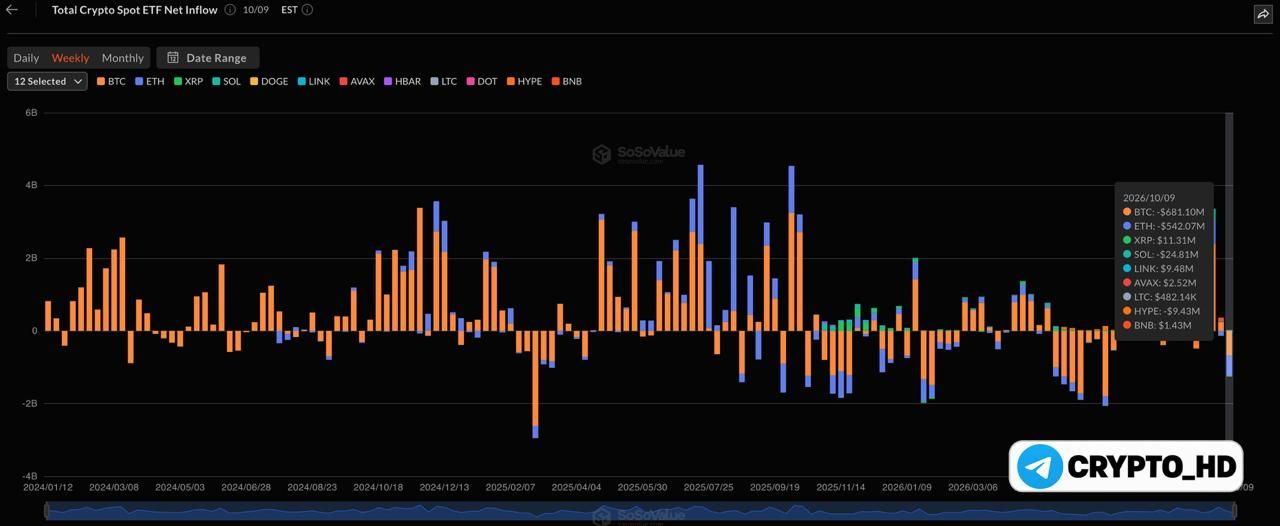
Task: Toggle the BTC series in the legend
Action: 110,81
